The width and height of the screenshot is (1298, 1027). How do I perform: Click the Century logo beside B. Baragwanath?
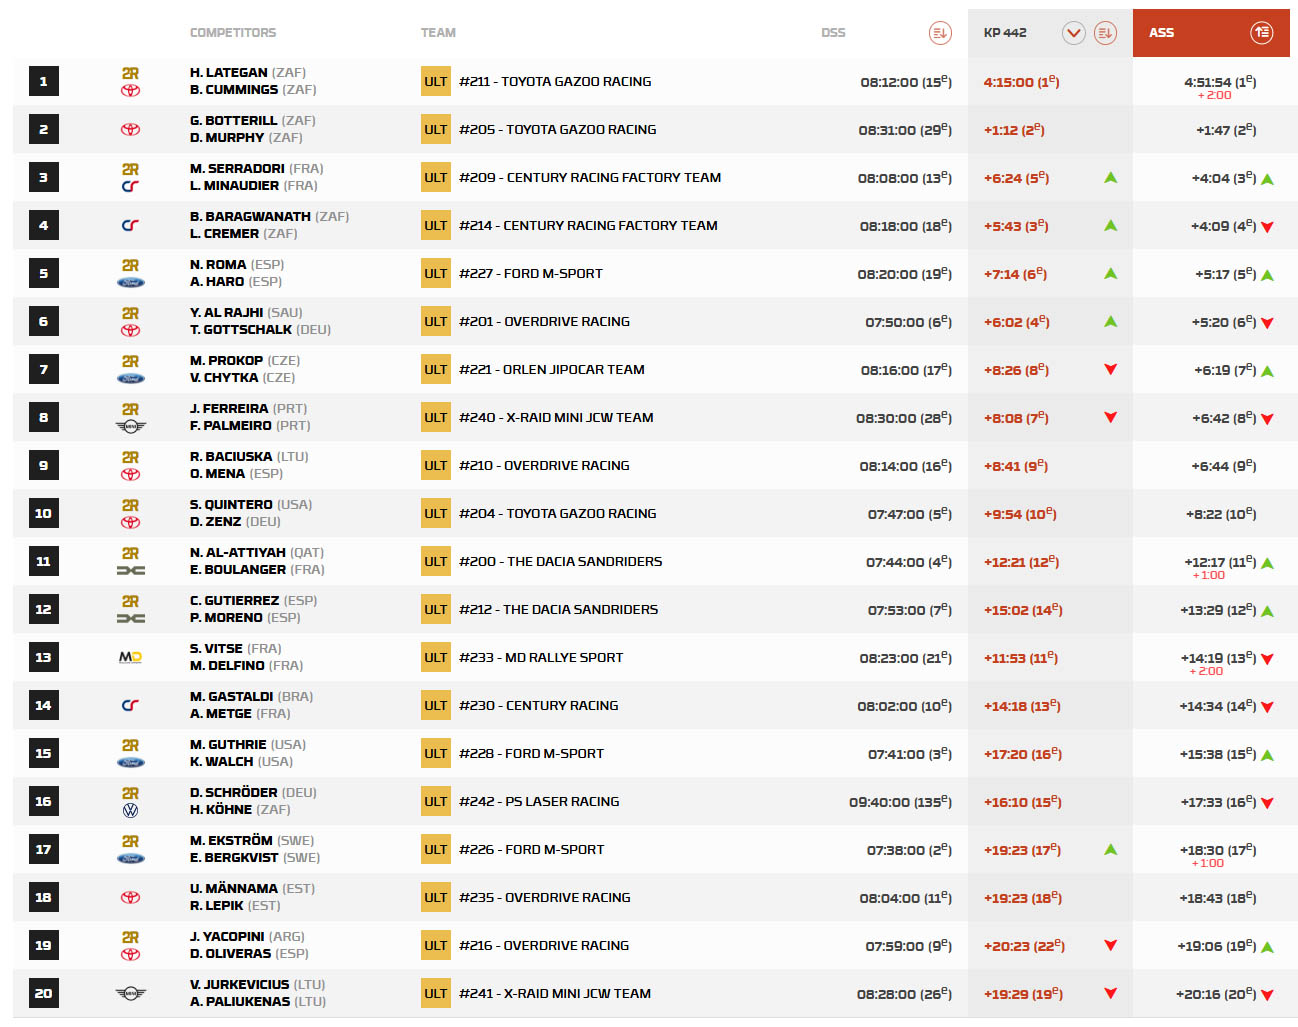tap(130, 226)
